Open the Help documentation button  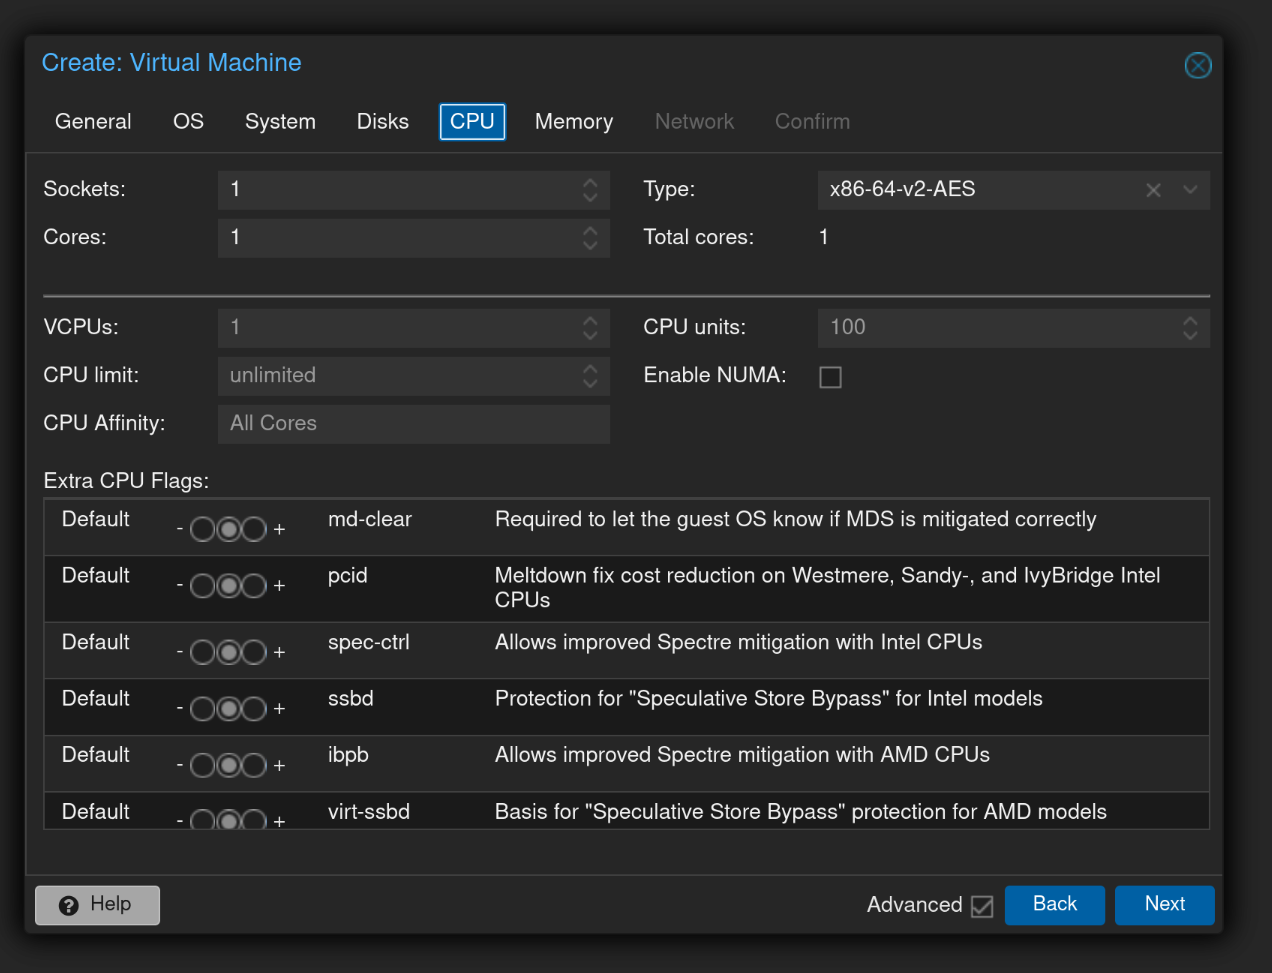pos(97,905)
